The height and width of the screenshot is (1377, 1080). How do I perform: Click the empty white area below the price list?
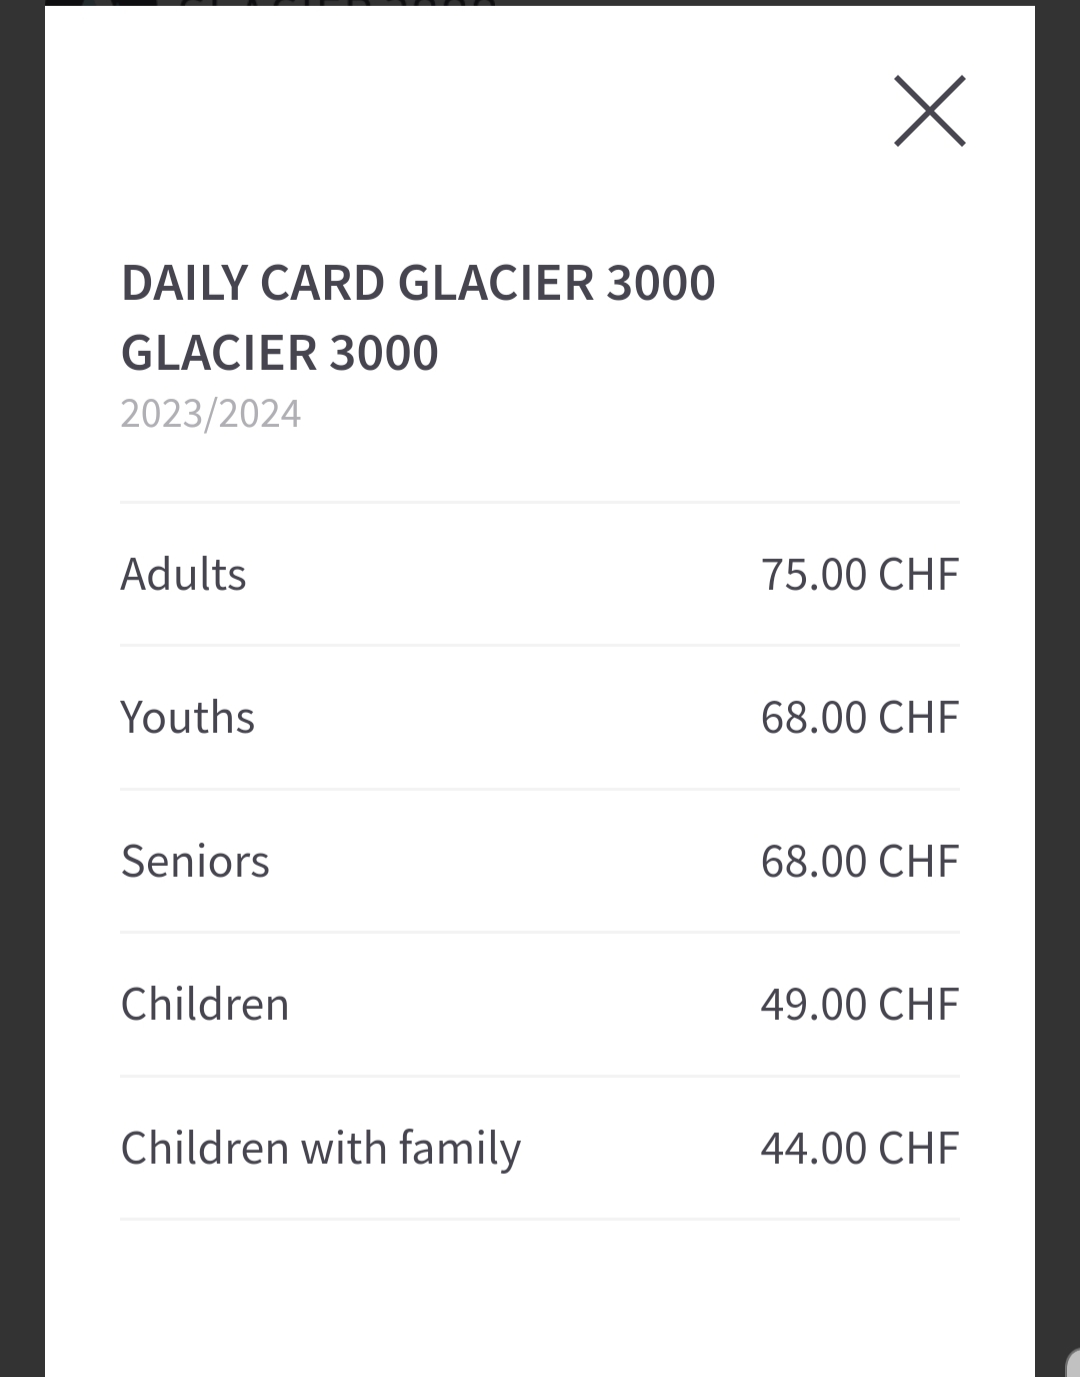pyautogui.click(x=540, y=1298)
